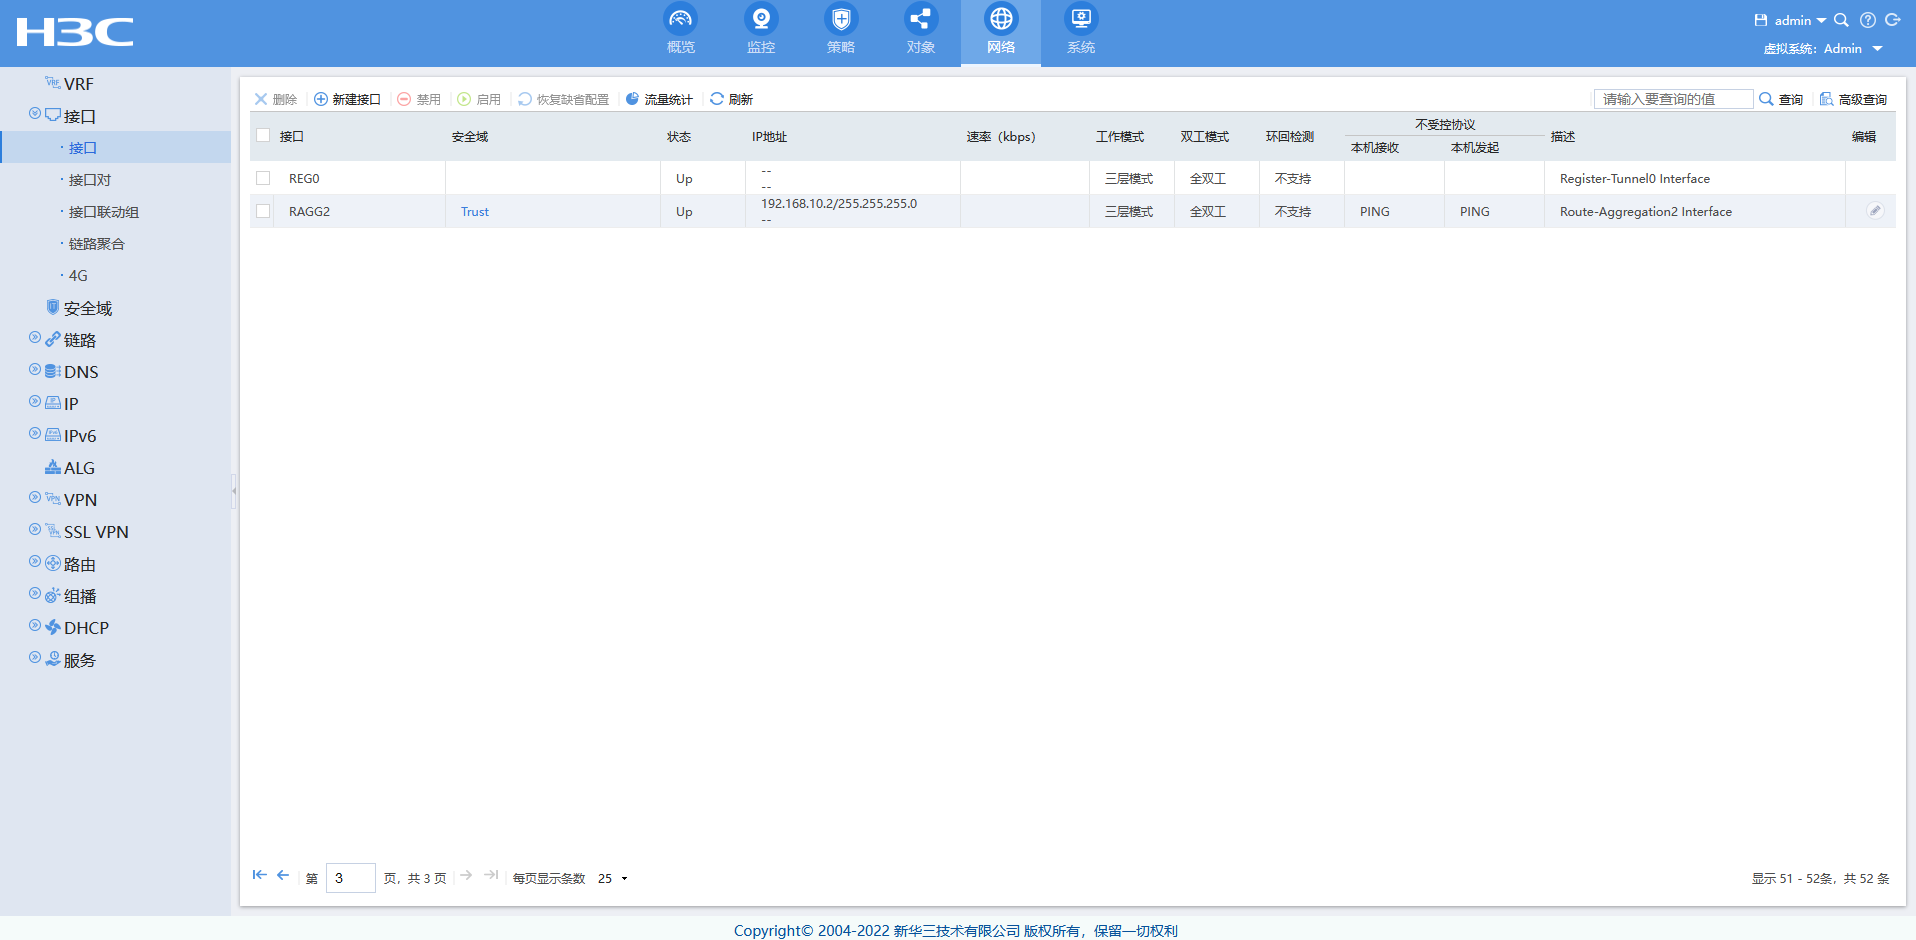This screenshot has height=940, width=1916.
Task: Click the edit pencil icon for RAGG2
Action: [1875, 211]
